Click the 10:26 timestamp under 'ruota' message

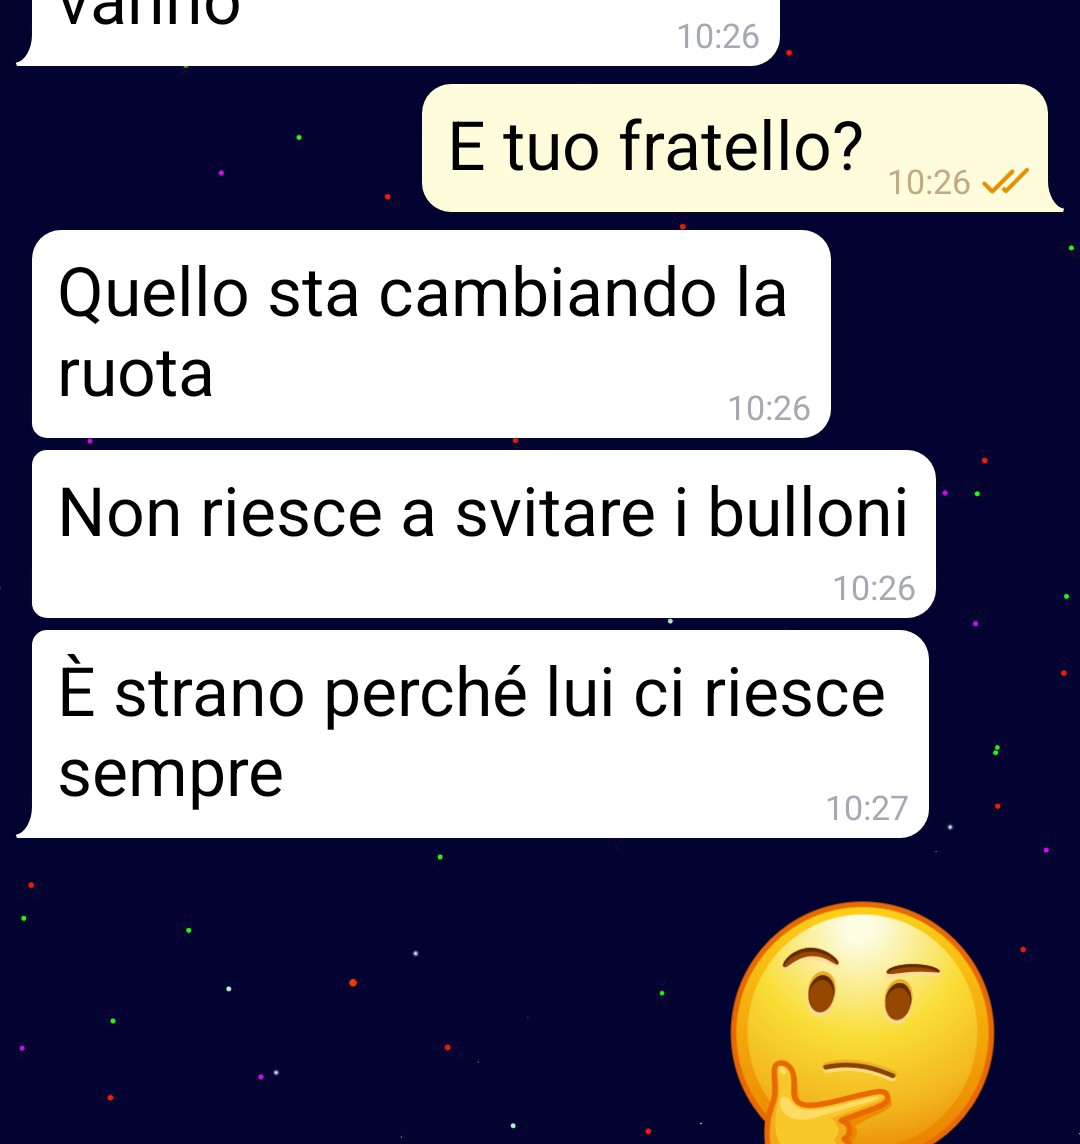(x=769, y=409)
